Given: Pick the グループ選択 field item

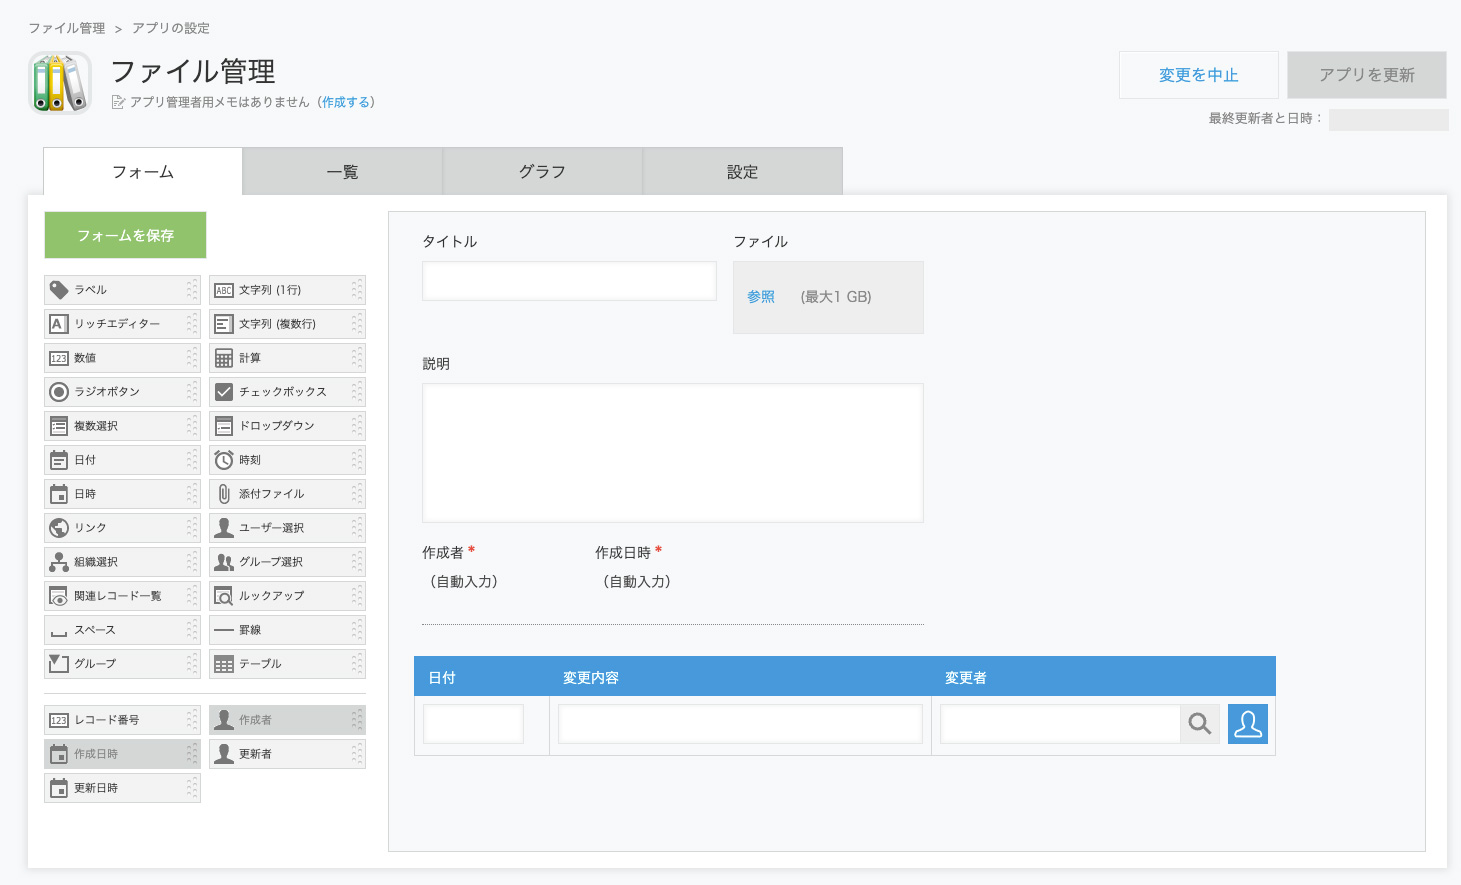Looking at the screenshot, I should point(287,562).
